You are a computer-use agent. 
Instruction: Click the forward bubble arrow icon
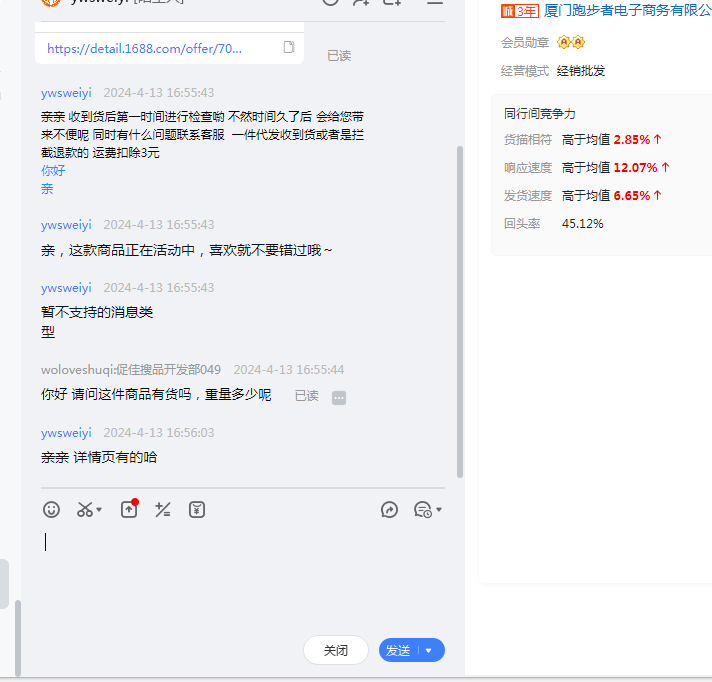coord(389,510)
